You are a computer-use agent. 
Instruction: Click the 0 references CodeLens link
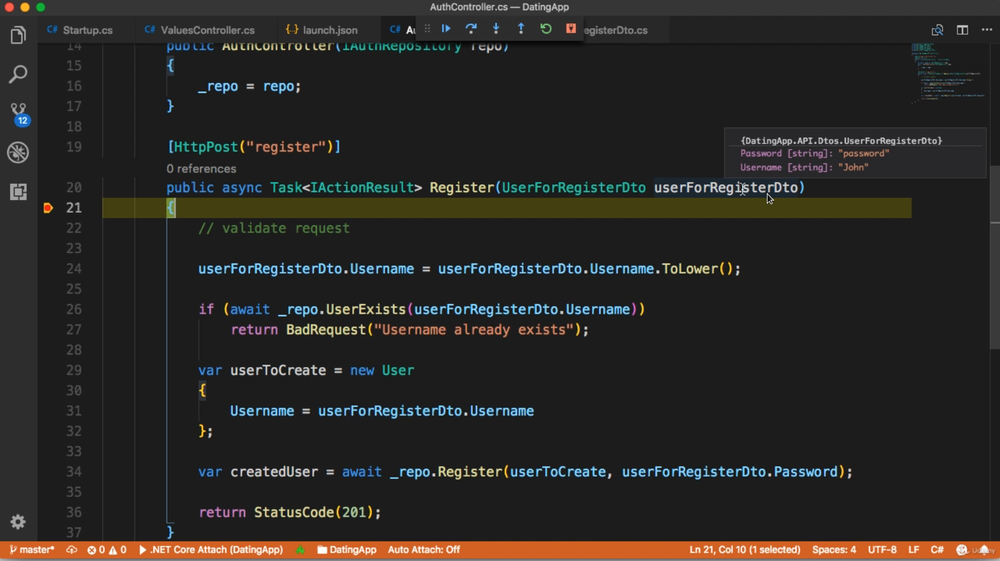[x=201, y=169]
